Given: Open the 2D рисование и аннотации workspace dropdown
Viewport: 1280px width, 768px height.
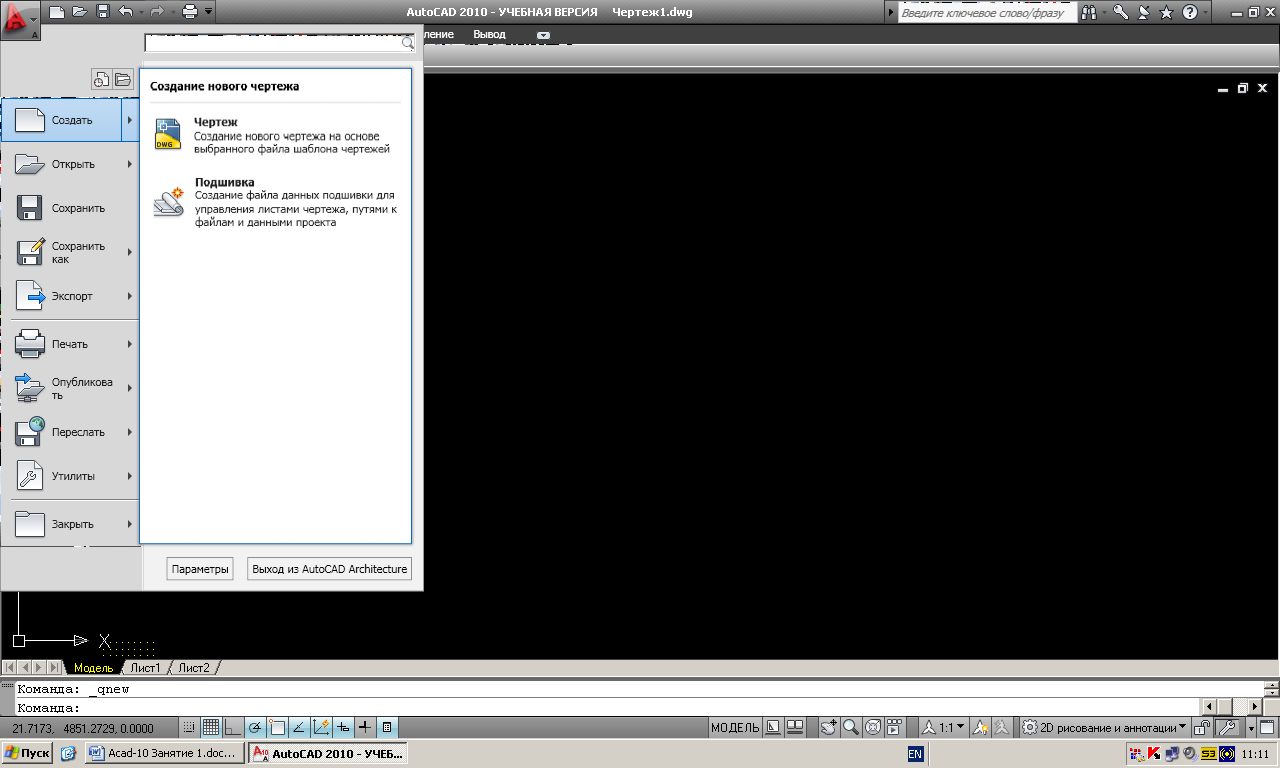Looking at the screenshot, I should pyautogui.click(x=1105, y=727).
